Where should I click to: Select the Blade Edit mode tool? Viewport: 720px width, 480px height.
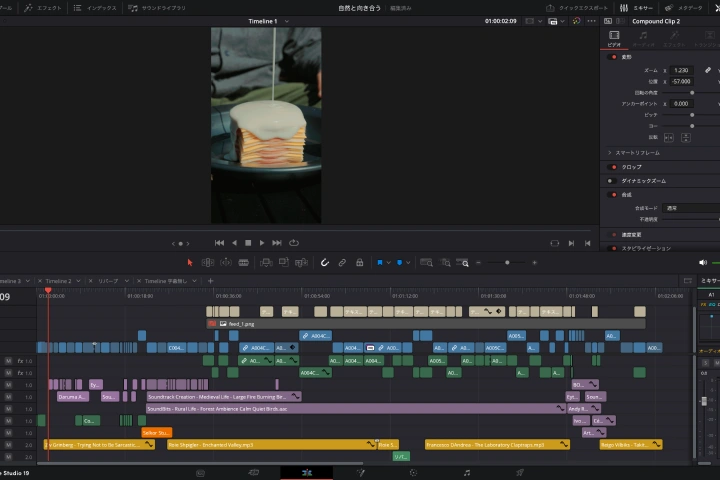243,262
